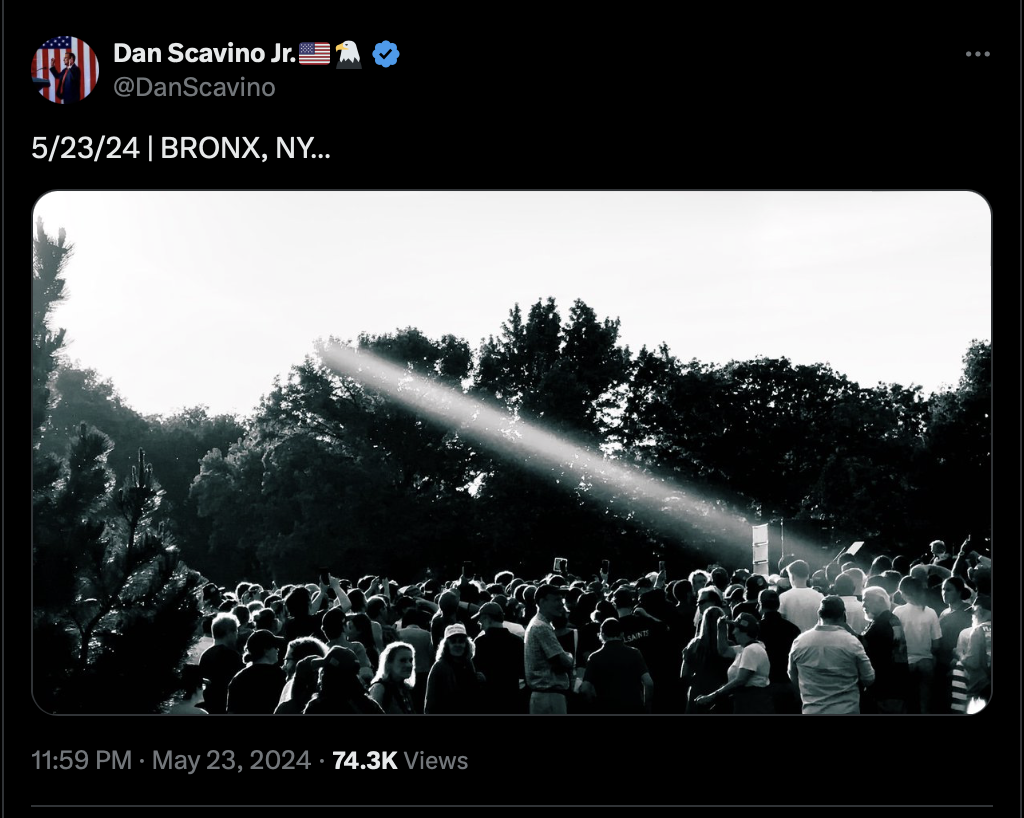Click the May 23, 2024 date
Screen dimensions: 1024x818
click(231, 761)
